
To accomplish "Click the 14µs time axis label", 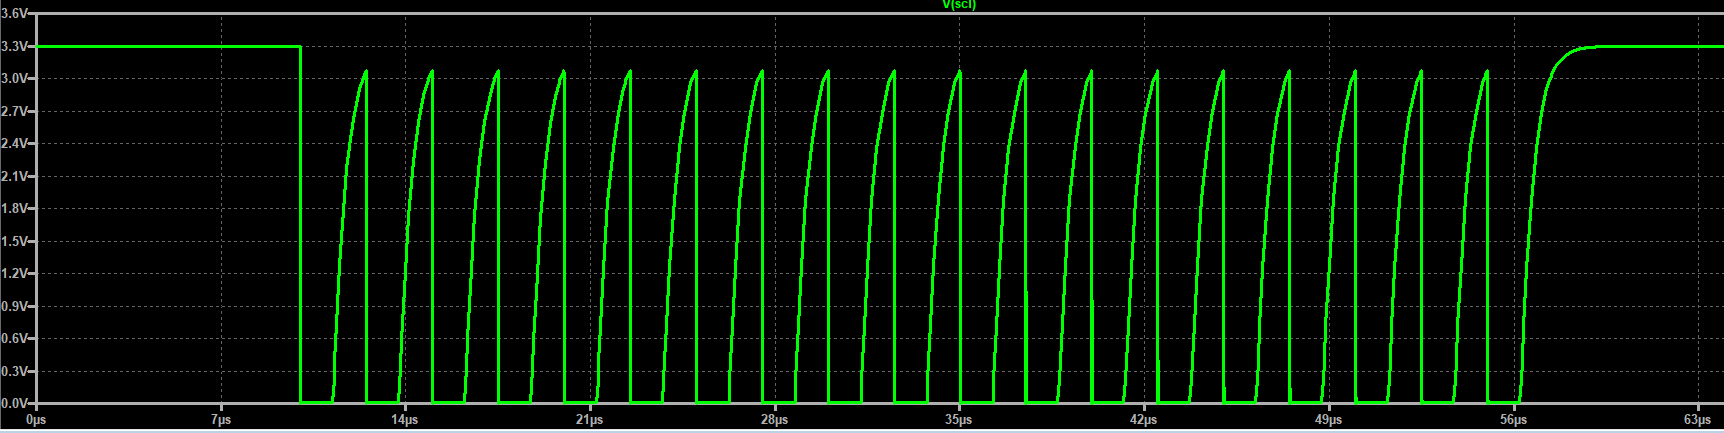I will point(405,420).
